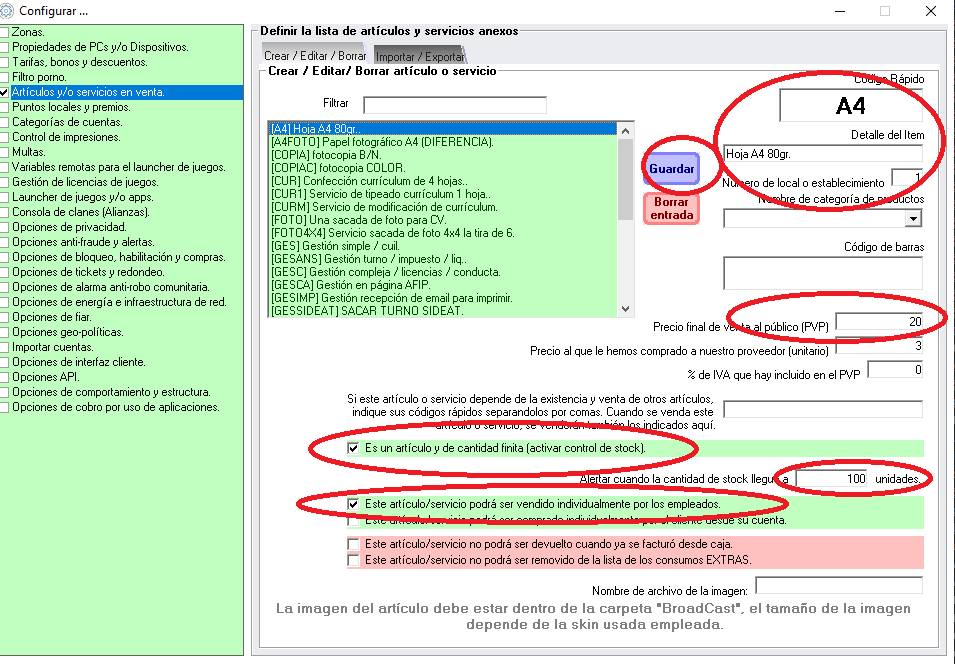Click the dependent article codes field
Screen dimensions: 955x664
click(823, 409)
